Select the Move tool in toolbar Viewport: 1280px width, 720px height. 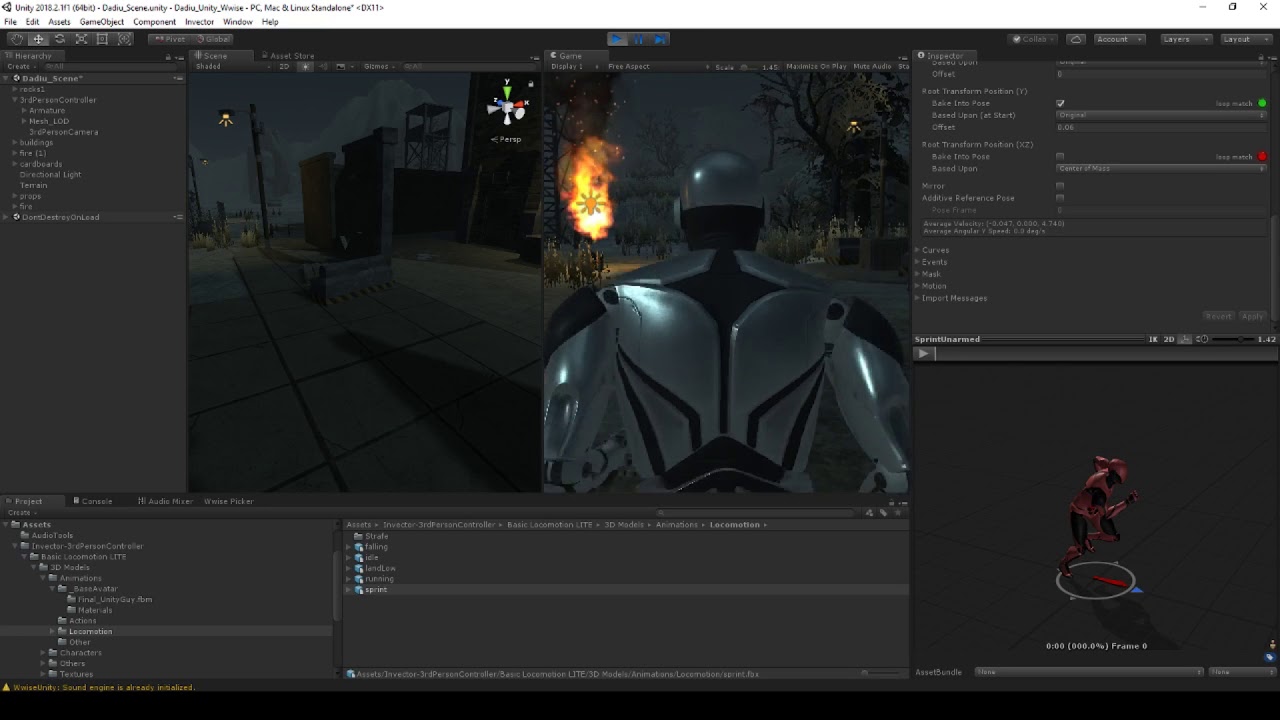pos(38,39)
